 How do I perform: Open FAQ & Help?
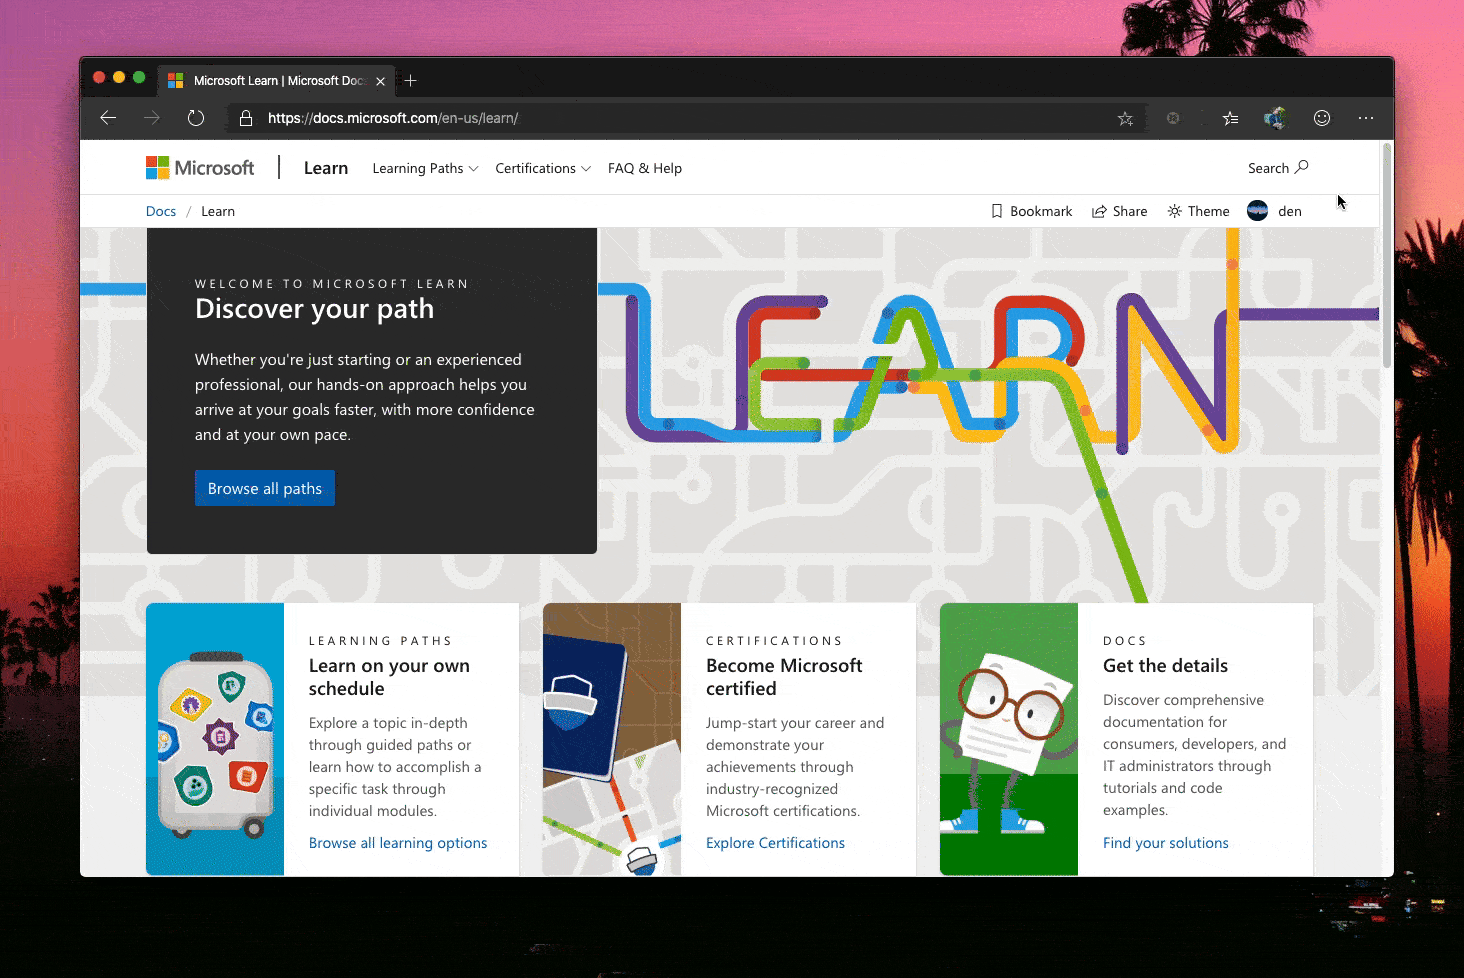pos(645,168)
